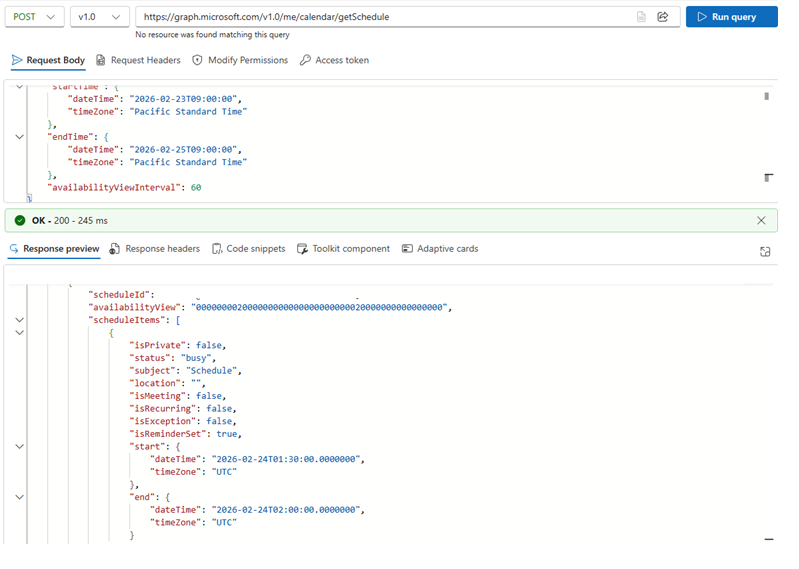Click the "isMeeting": false line
Screen dimensions: 799x569
pos(178,396)
